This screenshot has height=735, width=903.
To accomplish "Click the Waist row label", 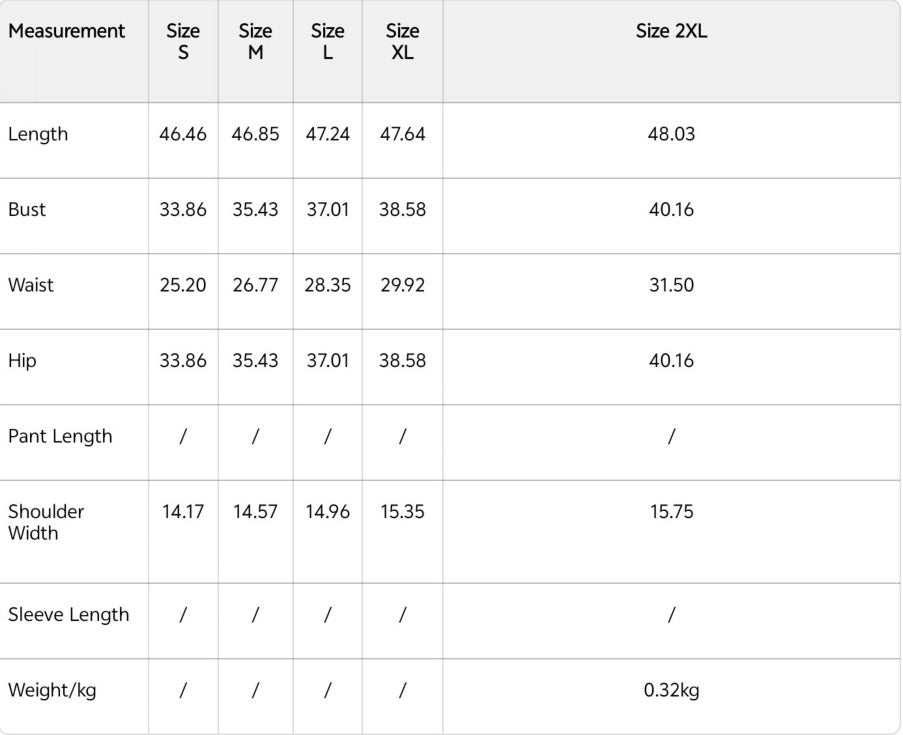I will point(31,285).
